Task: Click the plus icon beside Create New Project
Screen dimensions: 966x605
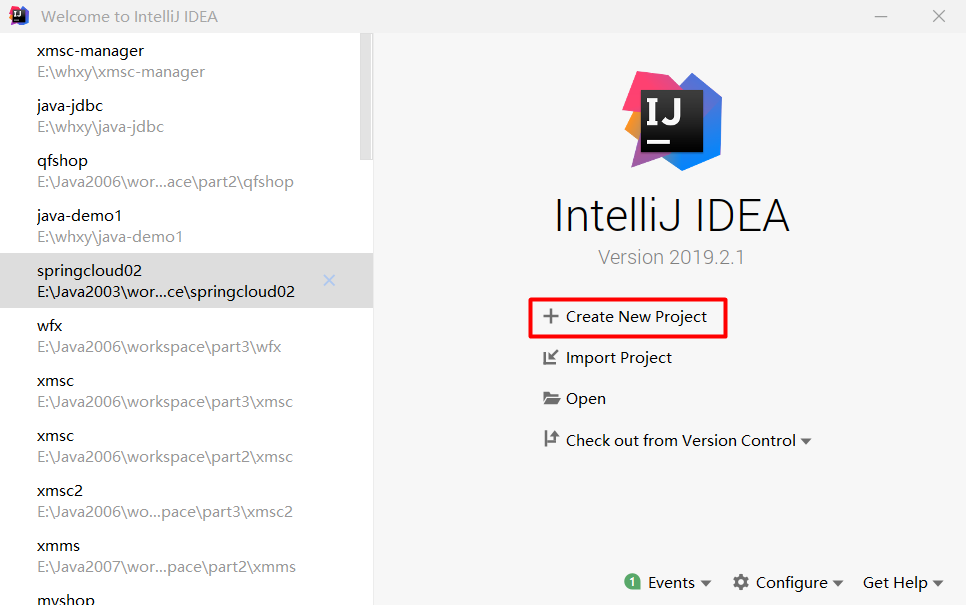Action: [x=550, y=317]
